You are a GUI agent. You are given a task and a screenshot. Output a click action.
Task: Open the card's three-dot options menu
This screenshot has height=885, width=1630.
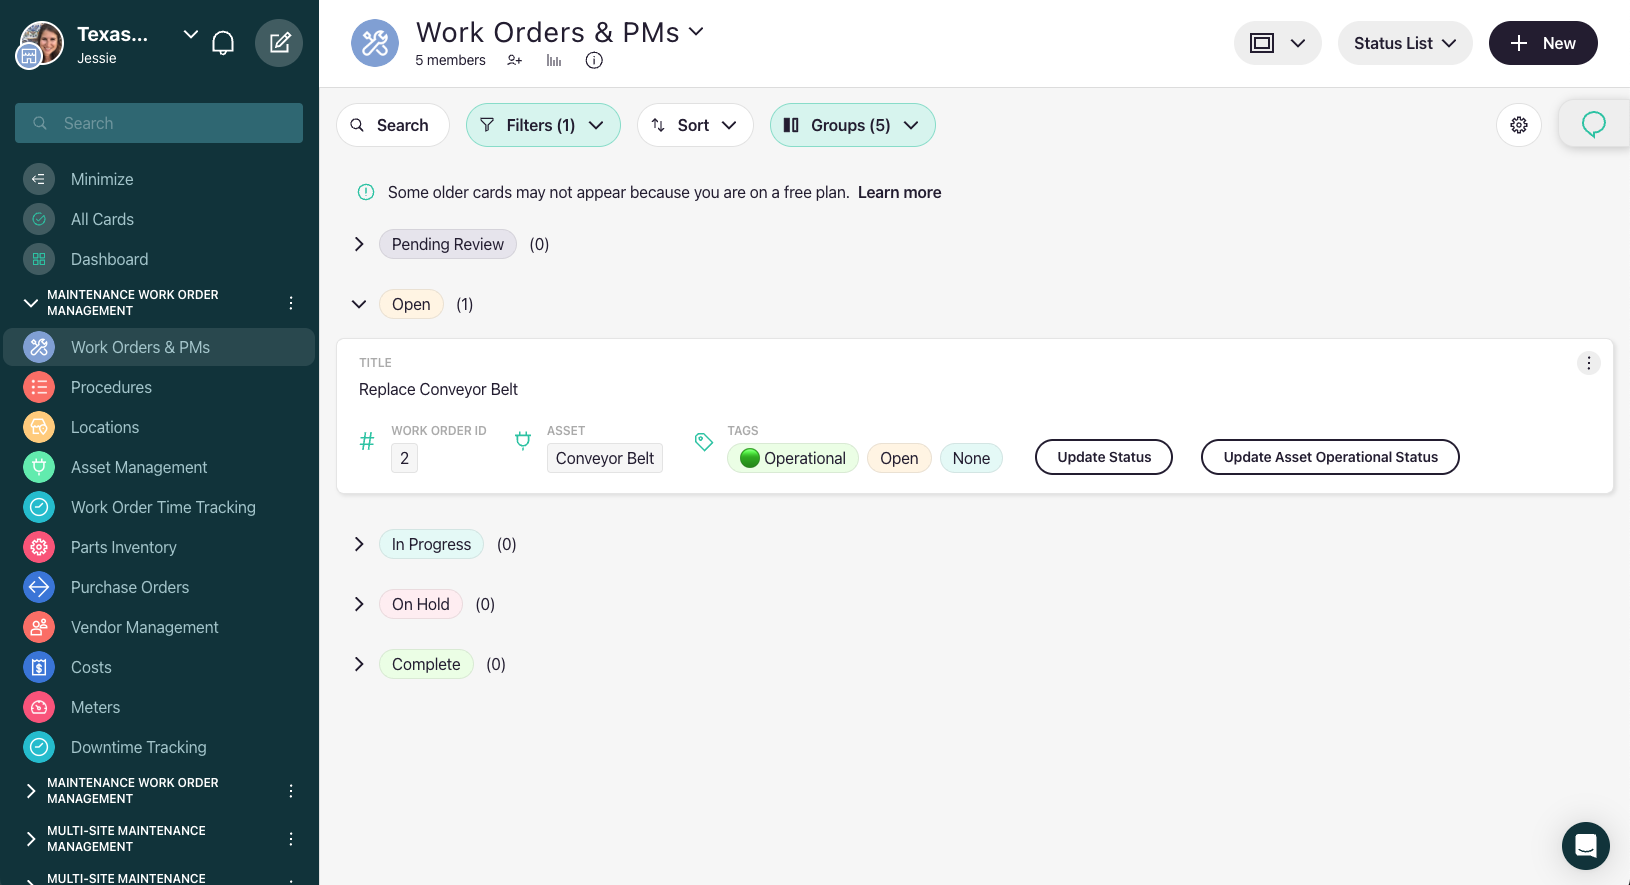1588,363
